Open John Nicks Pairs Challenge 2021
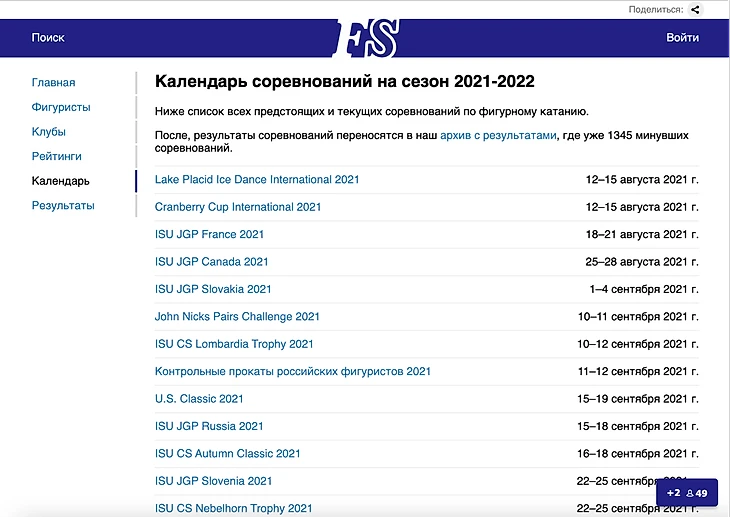Screen dimensions: 730x517 tap(237, 317)
